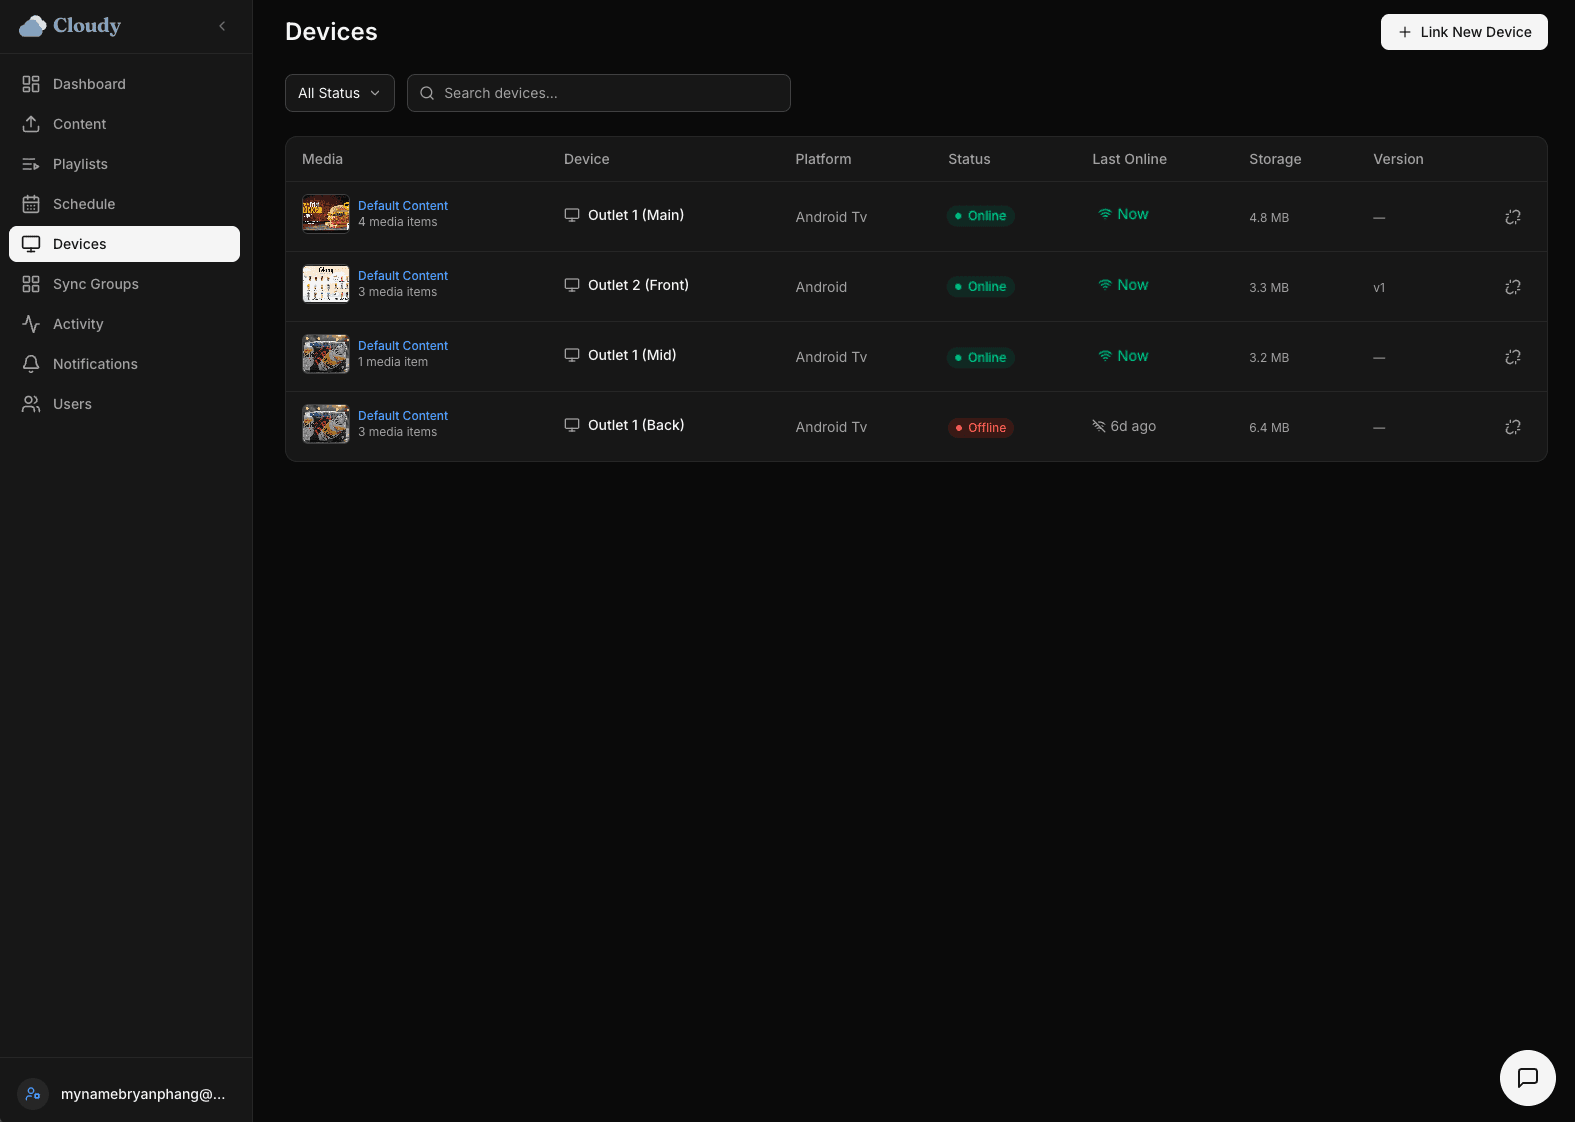Screen dimensions: 1575x1122
Task: Open Notifications from the sidebar
Action: click(124, 364)
